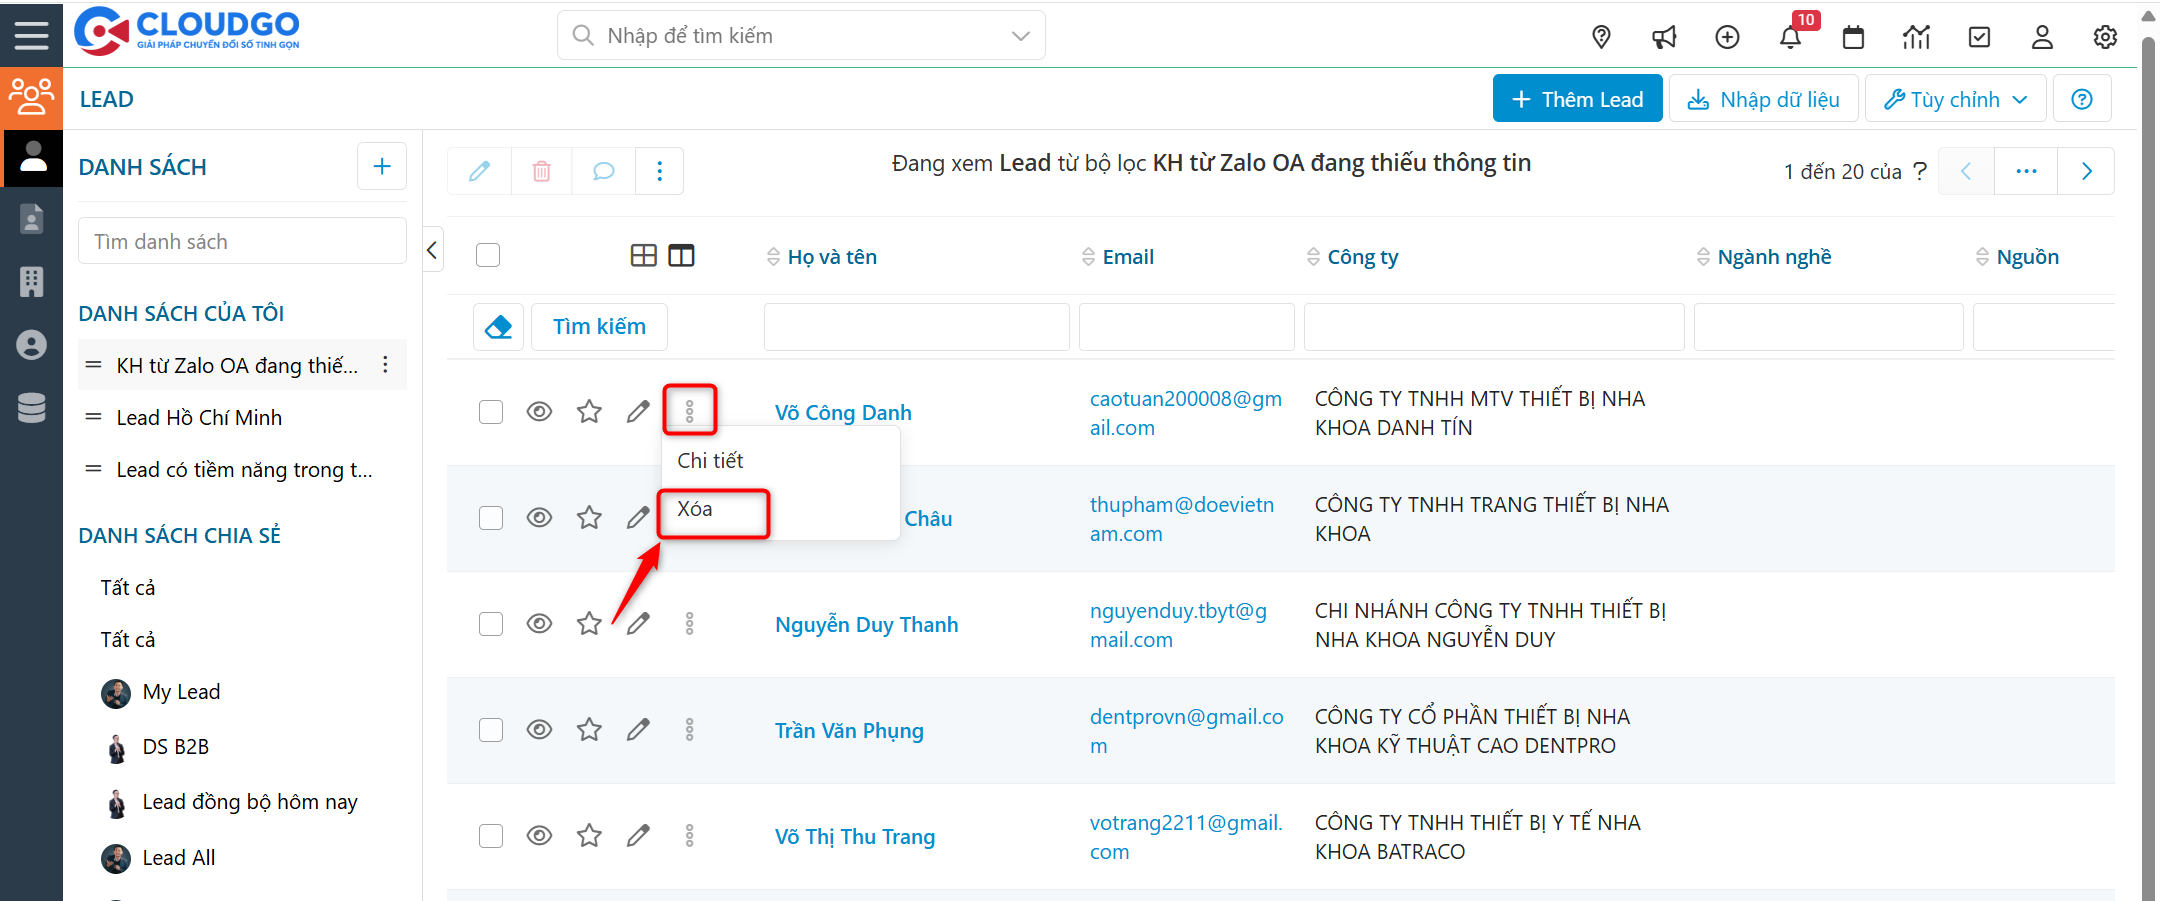Viewport: 2160px width, 901px height.
Task: Open the megaphone announcements icon
Action: (x=1664, y=37)
